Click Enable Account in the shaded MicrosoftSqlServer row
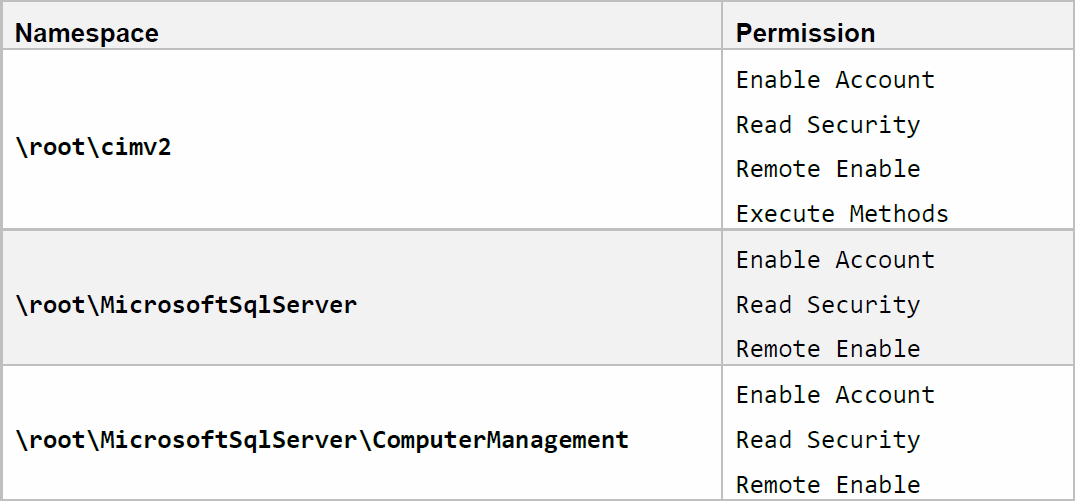 coord(835,260)
